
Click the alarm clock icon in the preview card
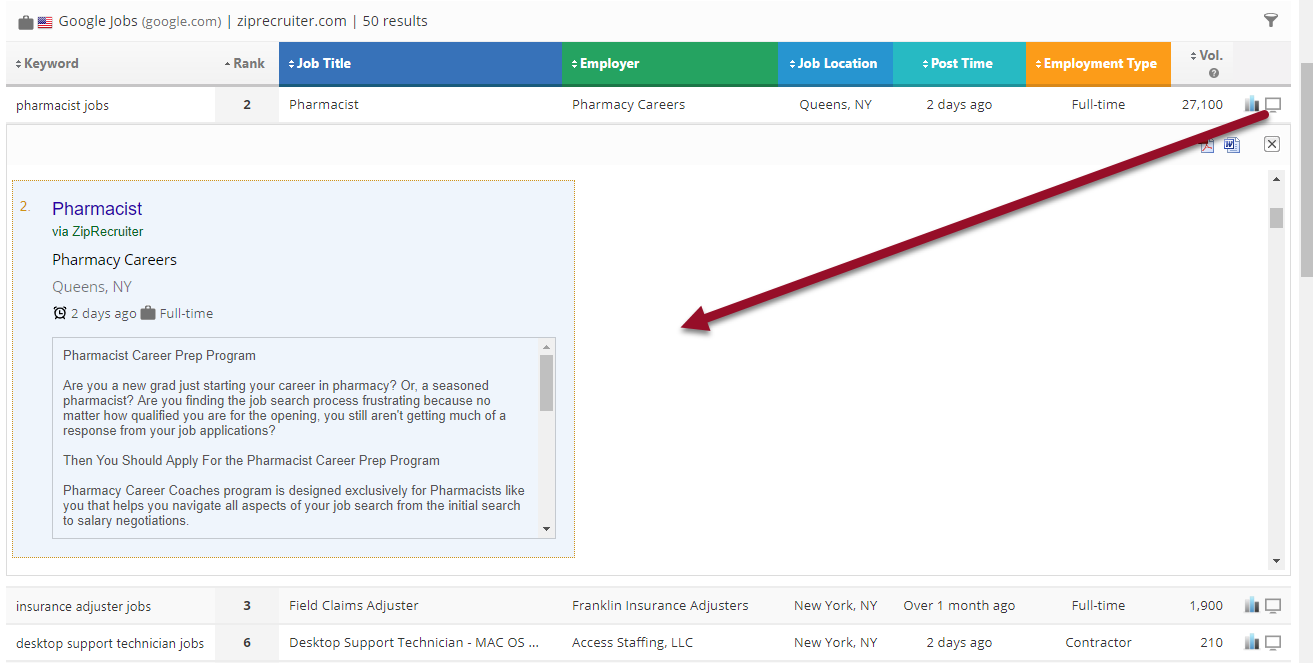pos(60,313)
